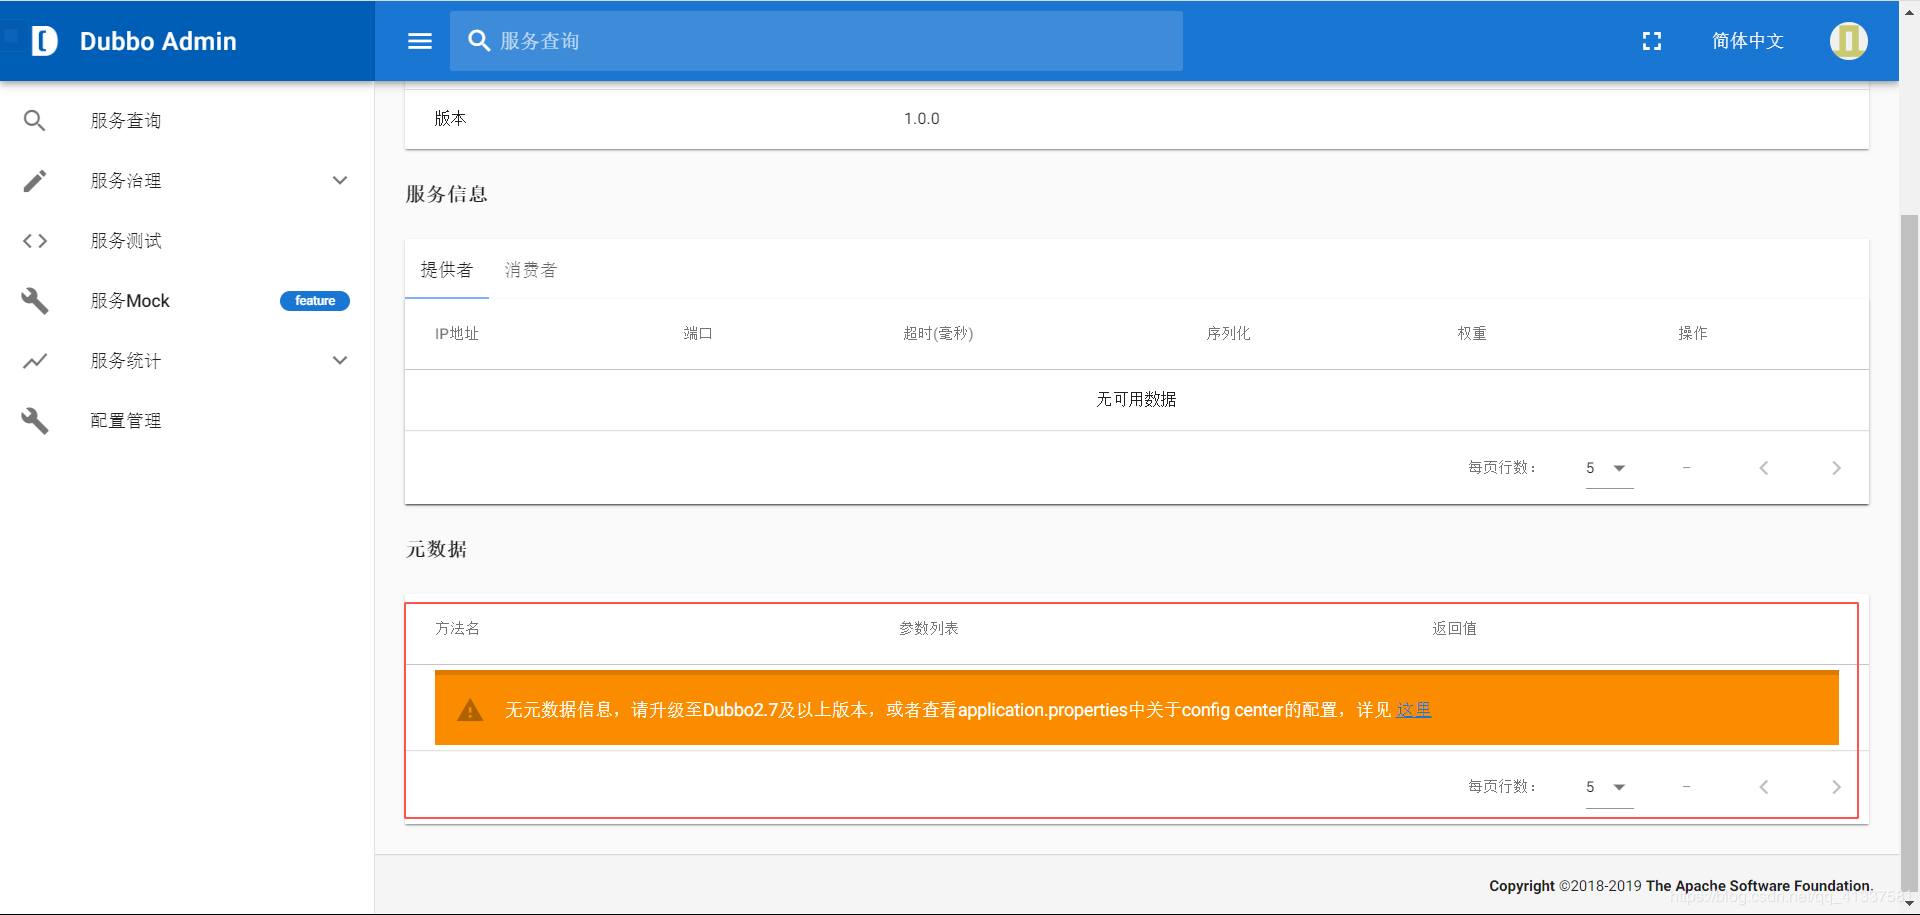Go to previous page in metadata table

point(1764,787)
